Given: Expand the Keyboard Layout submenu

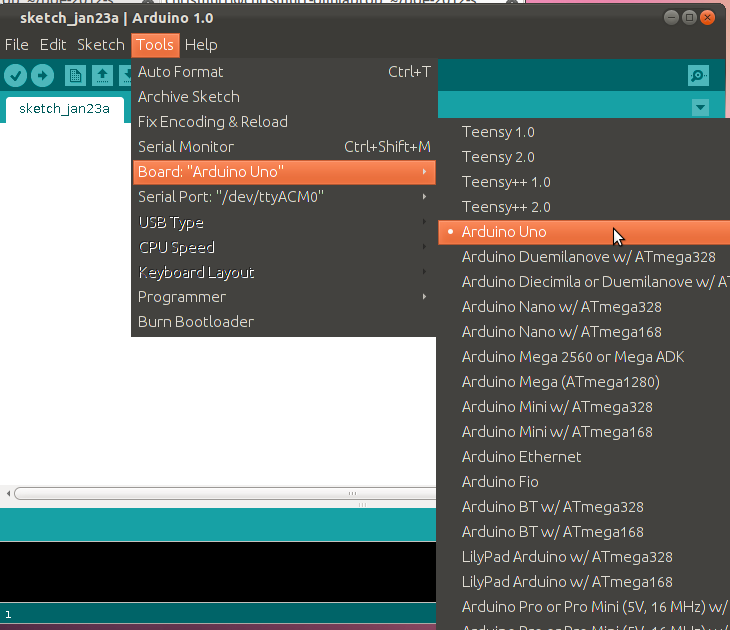Looking at the screenshot, I should pos(284,272).
